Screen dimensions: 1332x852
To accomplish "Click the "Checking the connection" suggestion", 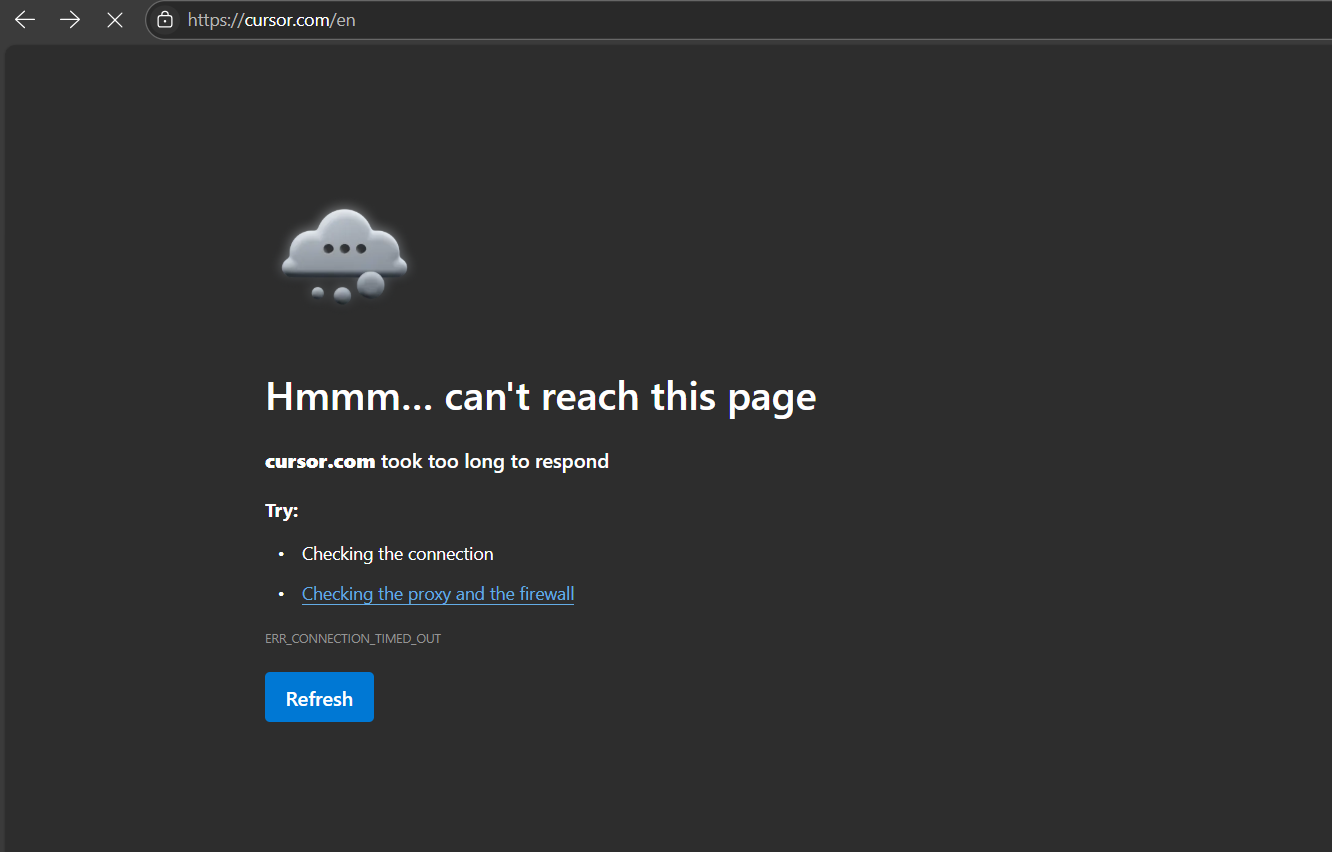I will (398, 554).
